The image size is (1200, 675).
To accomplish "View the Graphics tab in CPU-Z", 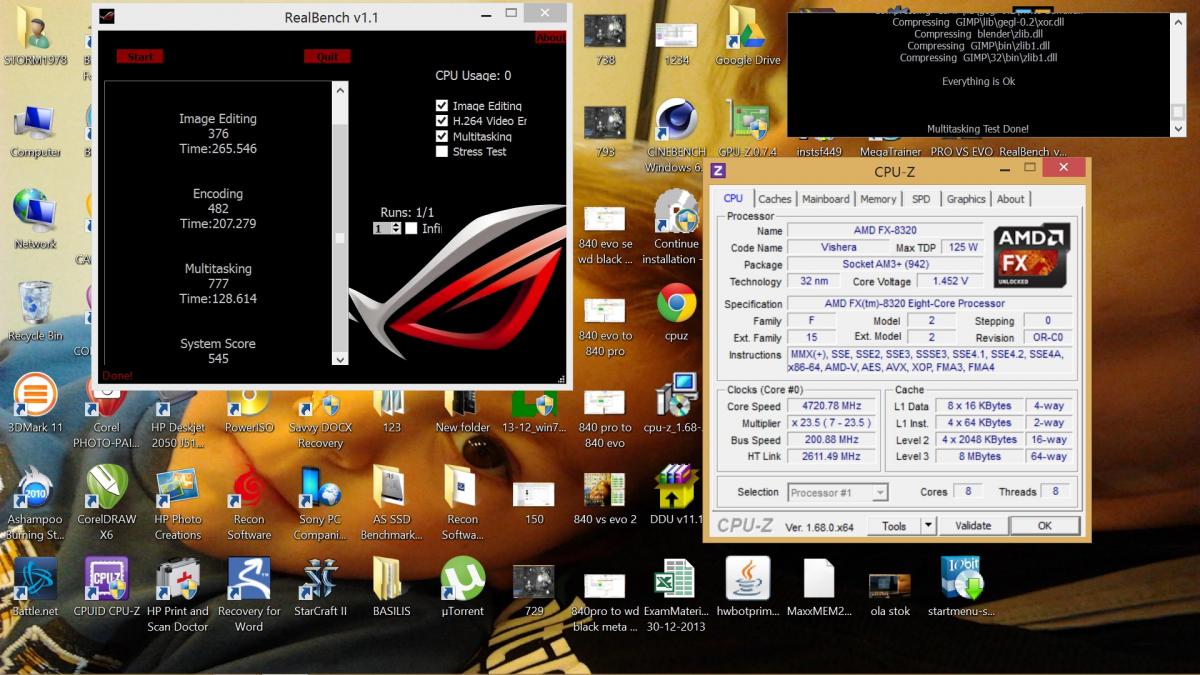I will [x=966, y=199].
